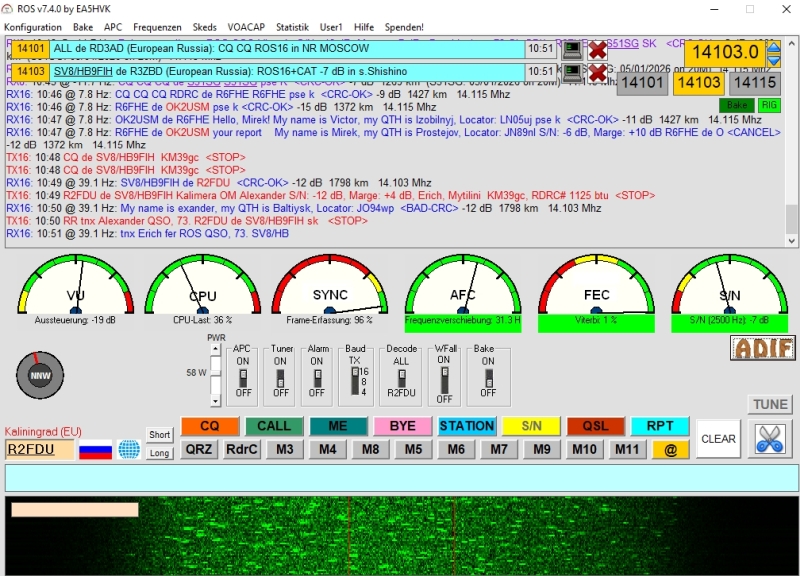The image size is (800, 576).
Task: Open the Hilfe menu
Action: (x=364, y=28)
